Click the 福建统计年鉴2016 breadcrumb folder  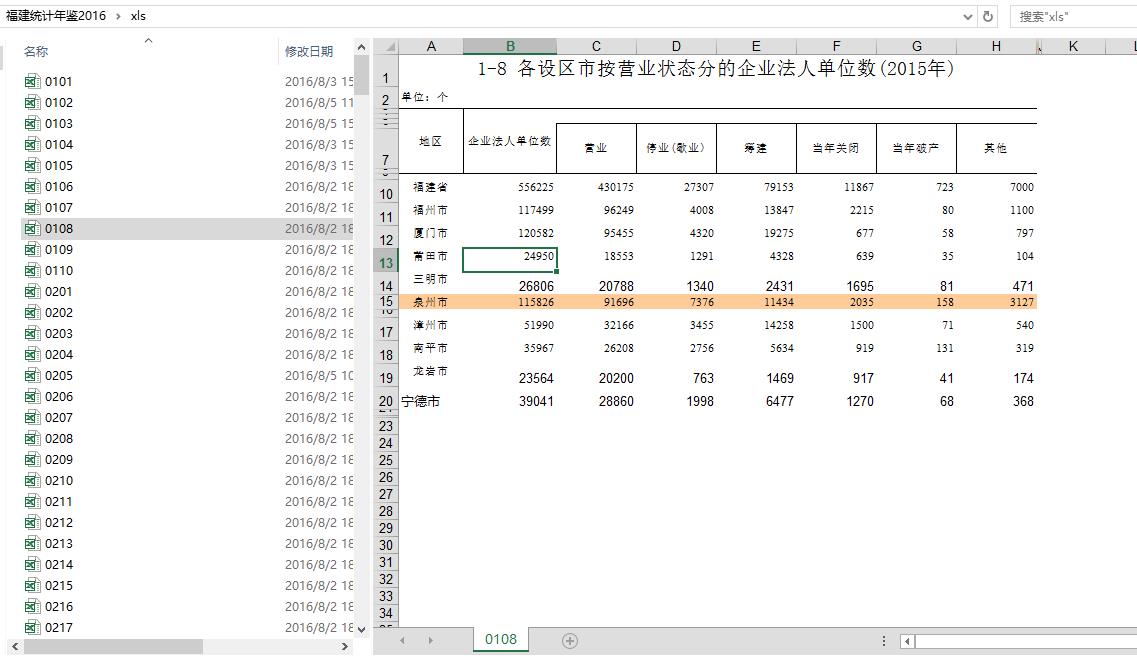[56, 16]
